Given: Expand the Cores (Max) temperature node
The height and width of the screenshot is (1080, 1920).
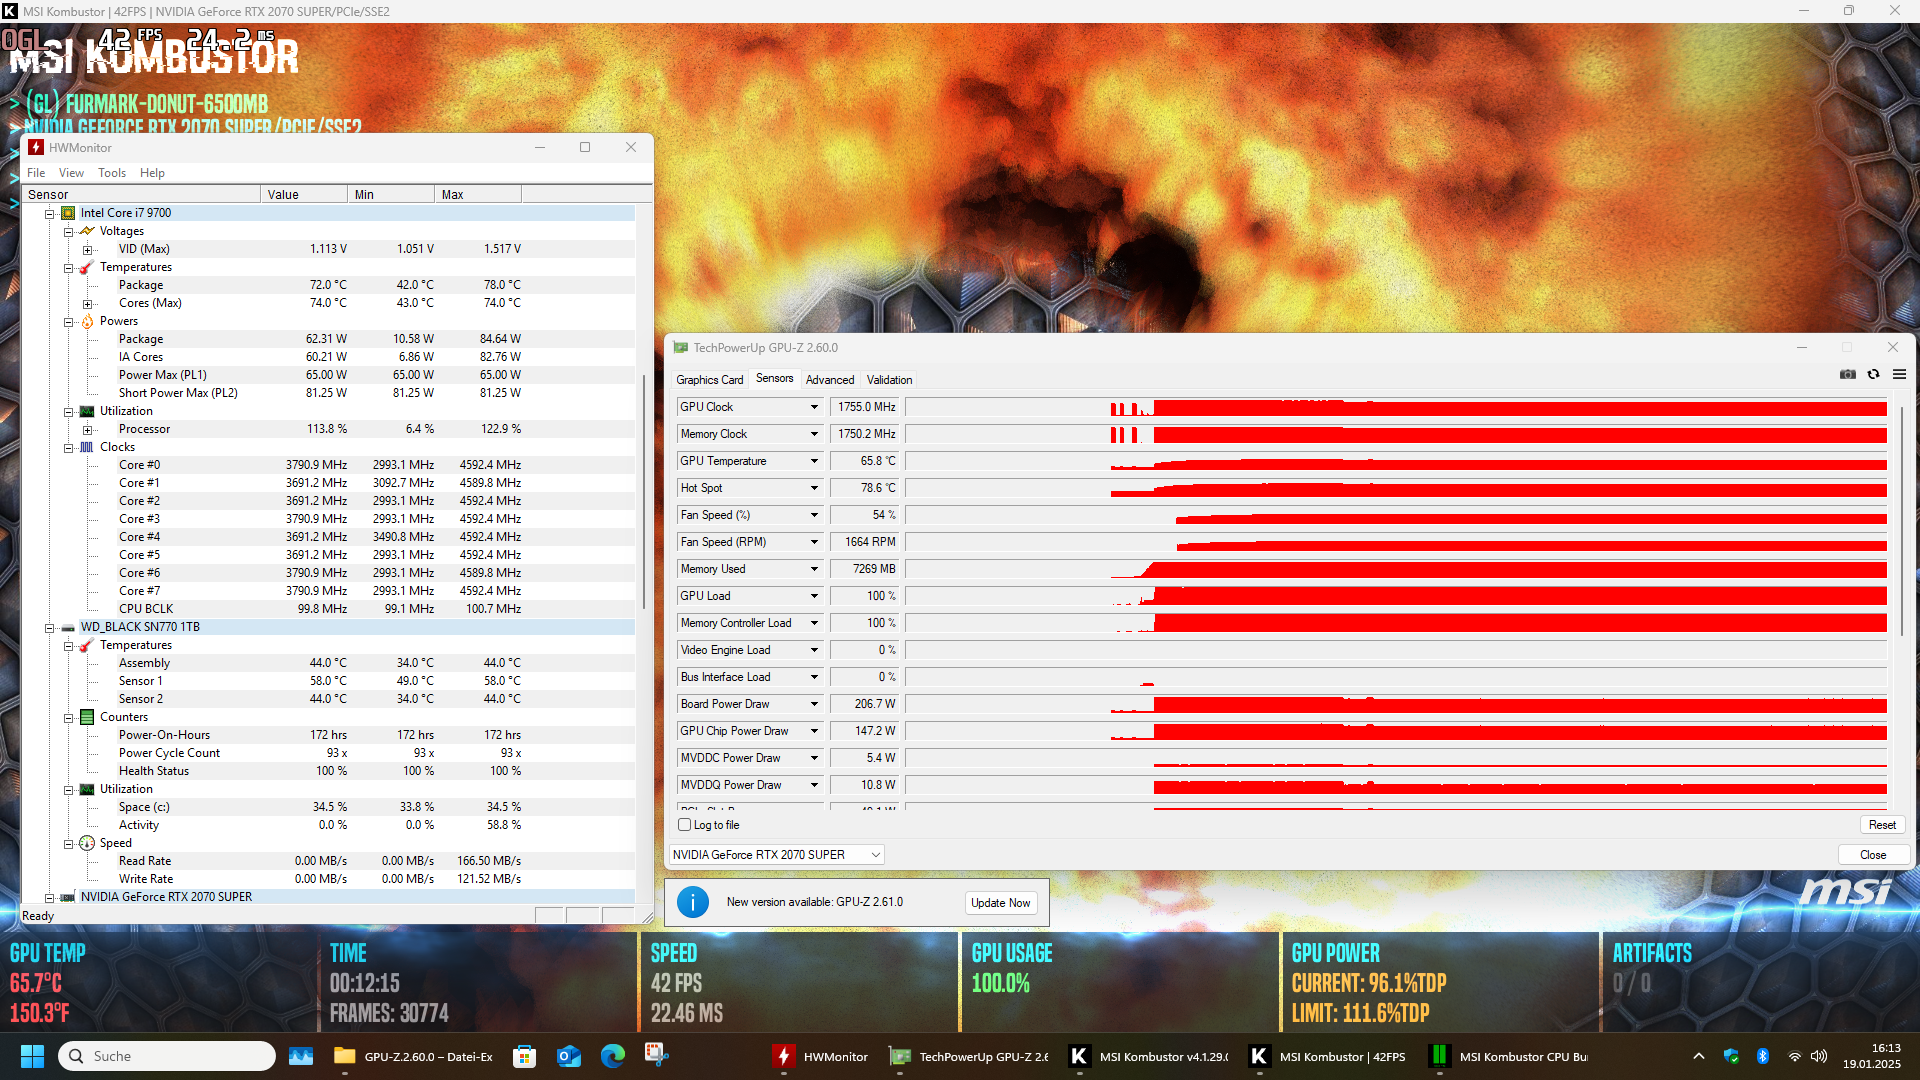Looking at the screenshot, I should 88,304.
